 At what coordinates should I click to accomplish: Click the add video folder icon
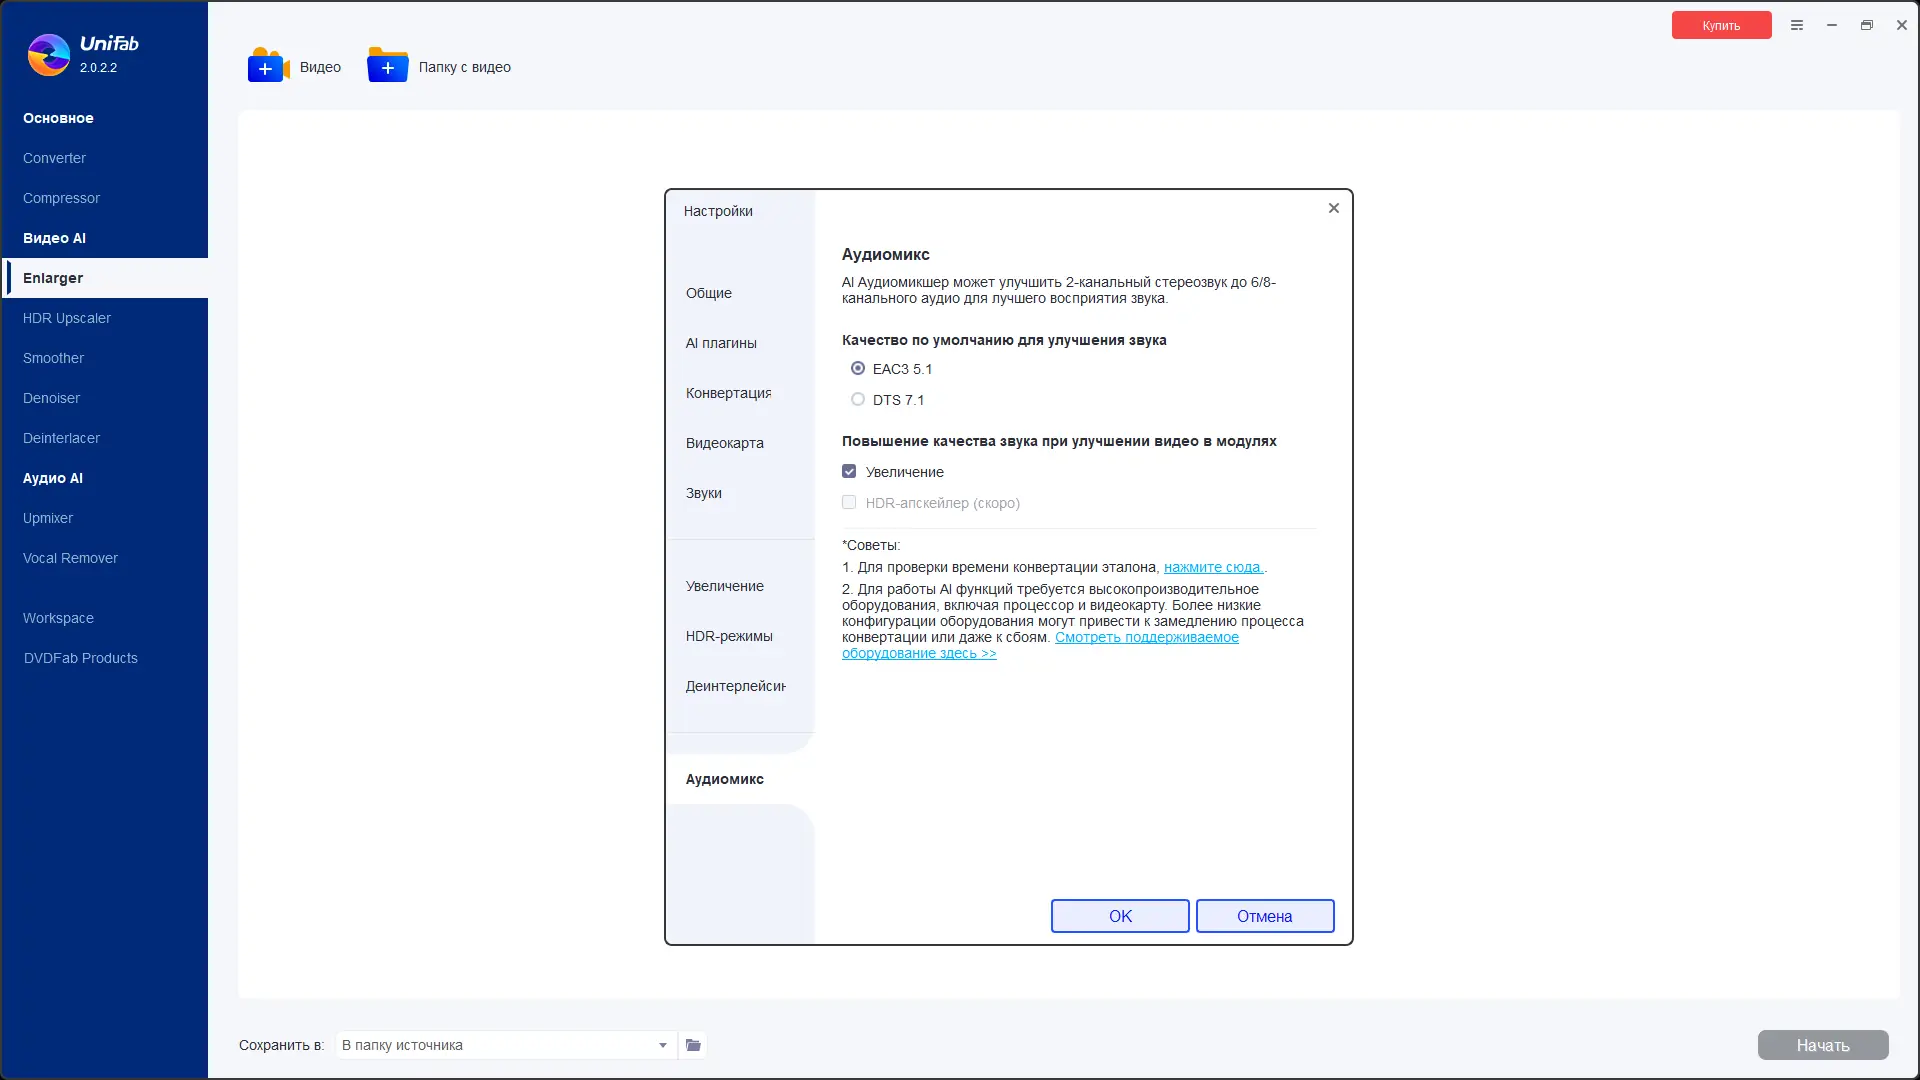coord(388,66)
